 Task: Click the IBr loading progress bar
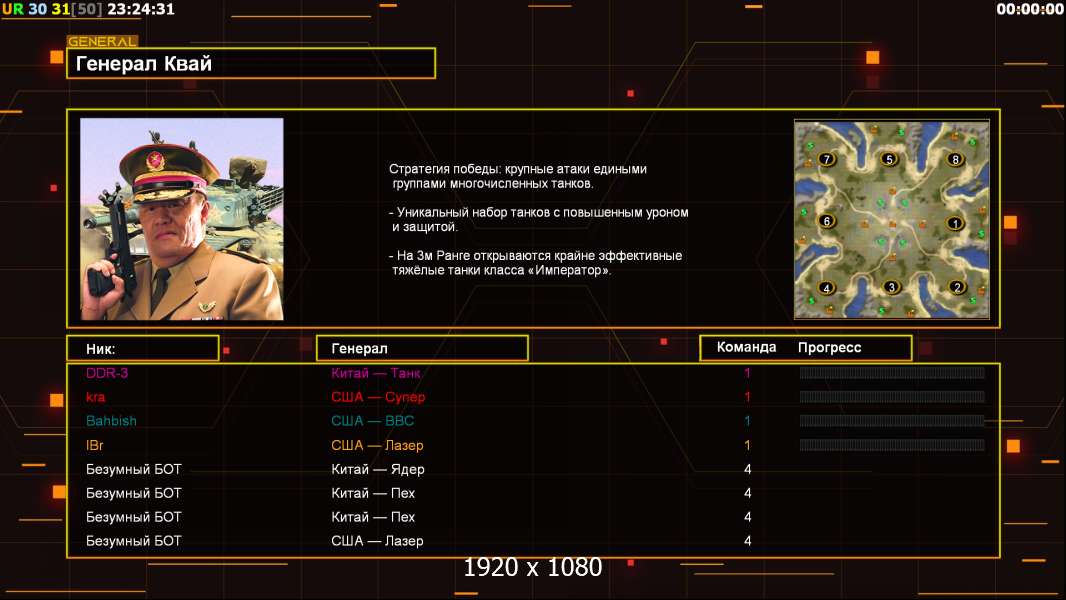click(x=892, y=445)
